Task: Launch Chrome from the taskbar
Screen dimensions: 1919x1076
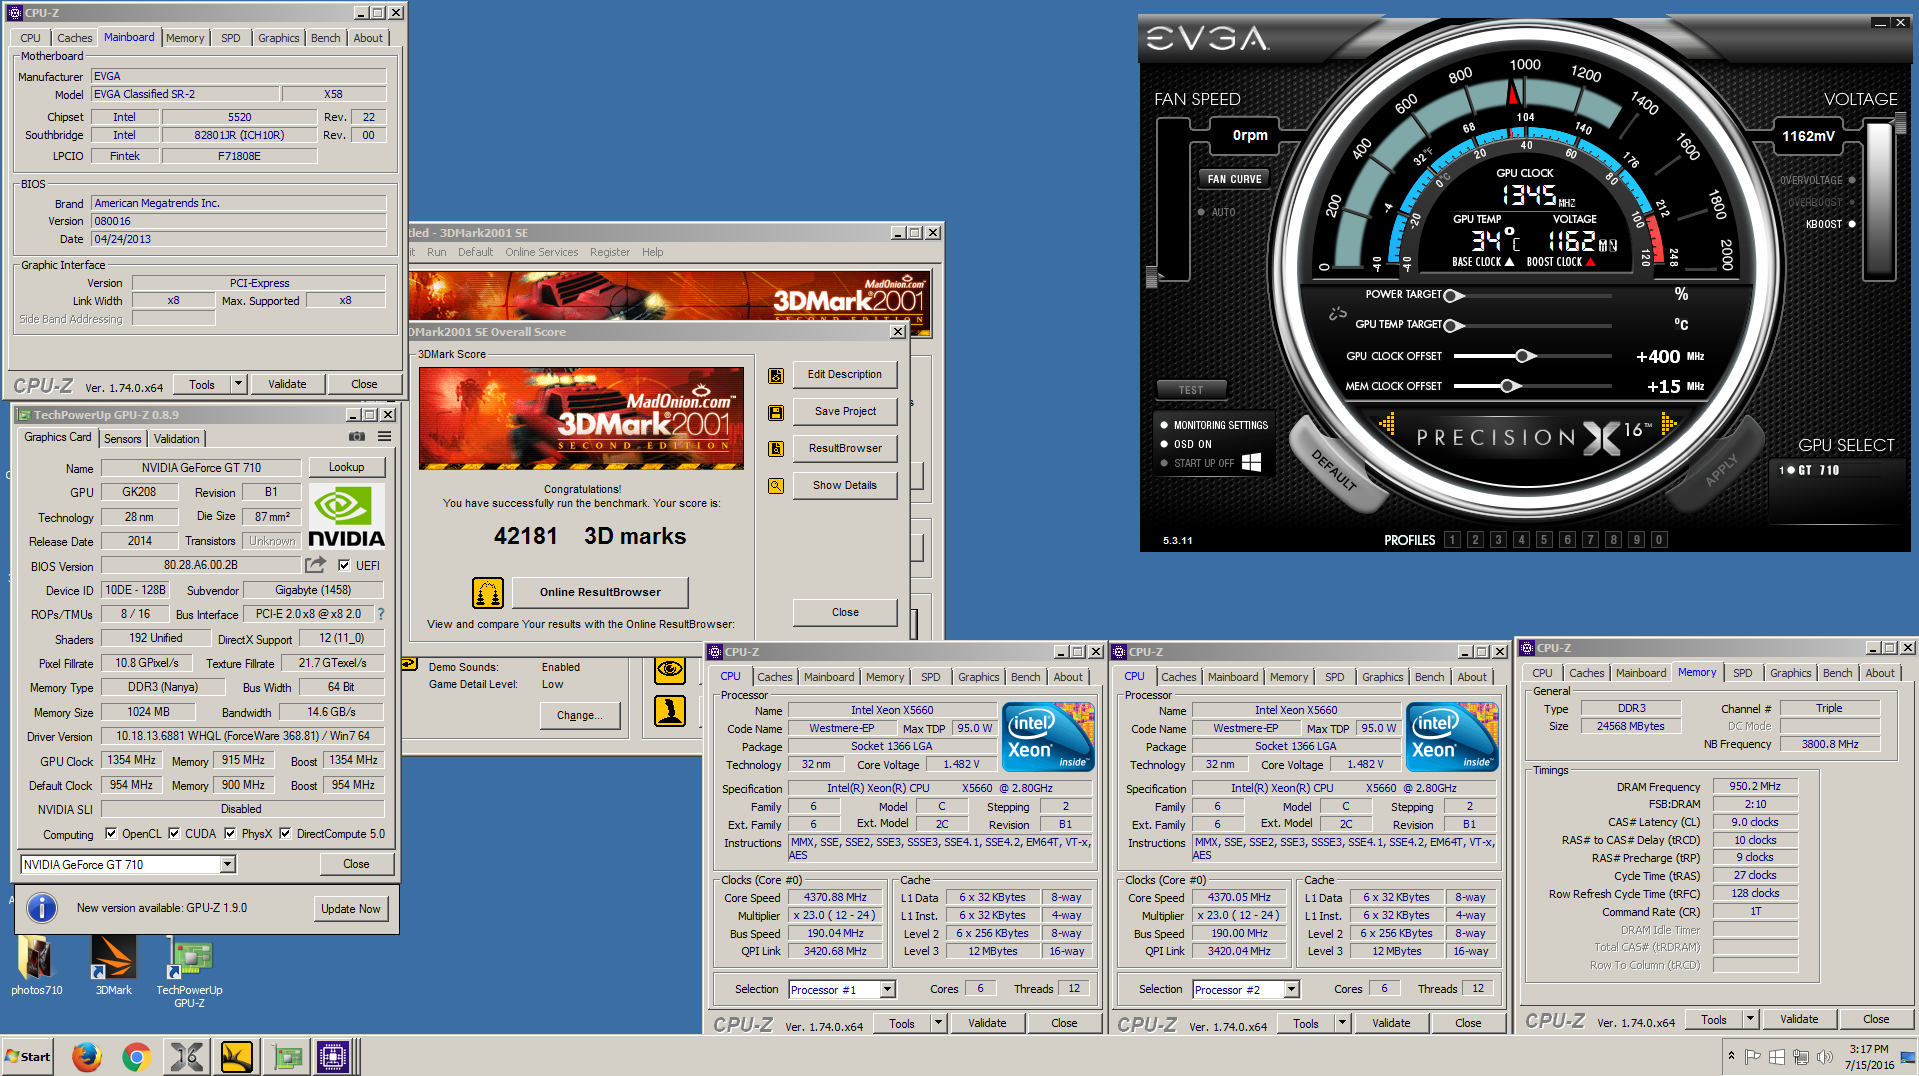Action: tap(137, 1057)
